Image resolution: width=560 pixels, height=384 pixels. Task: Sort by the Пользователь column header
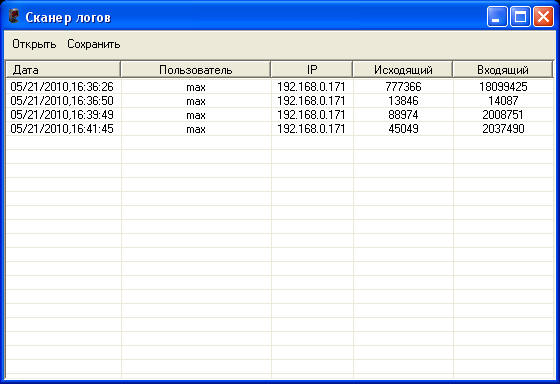(x=195, y=69)
